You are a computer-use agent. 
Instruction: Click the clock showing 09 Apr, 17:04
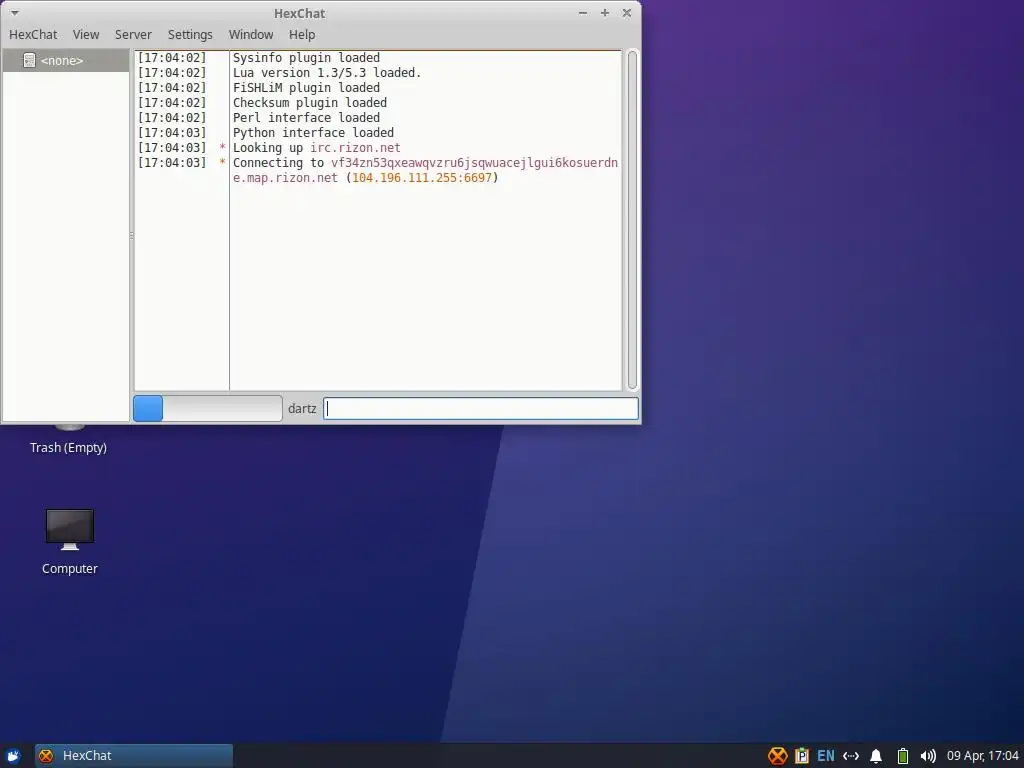(x=982, y=756)
